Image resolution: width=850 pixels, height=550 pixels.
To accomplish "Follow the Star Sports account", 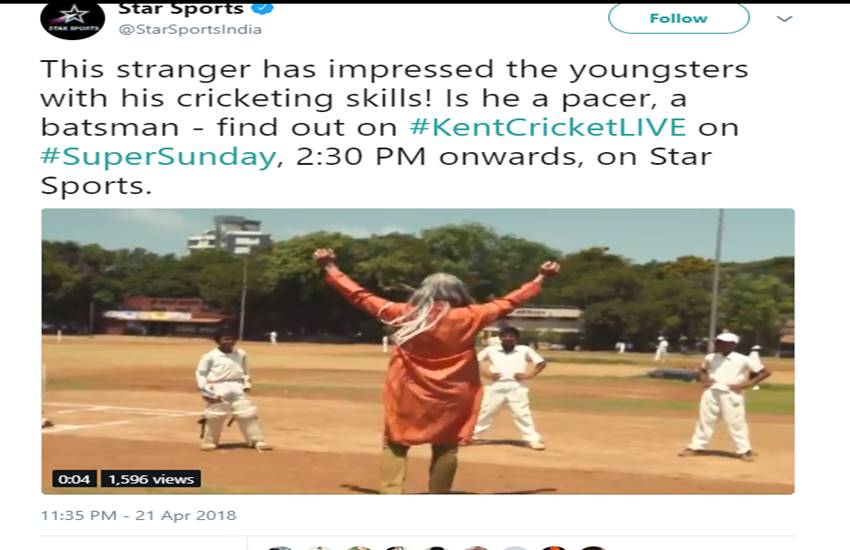I will pyautogui.click(x=679, y=18).
